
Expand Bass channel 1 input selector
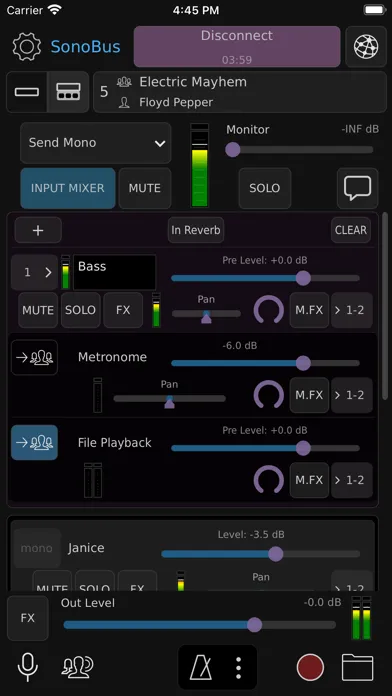coord(34,273)
